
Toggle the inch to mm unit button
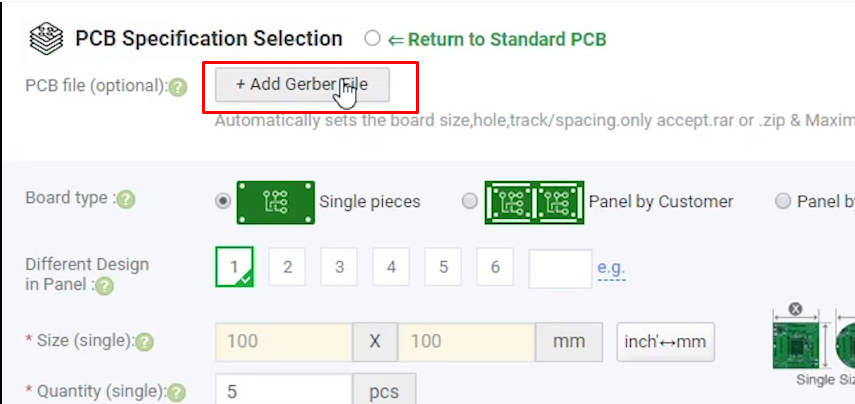(x=665, y=342)
